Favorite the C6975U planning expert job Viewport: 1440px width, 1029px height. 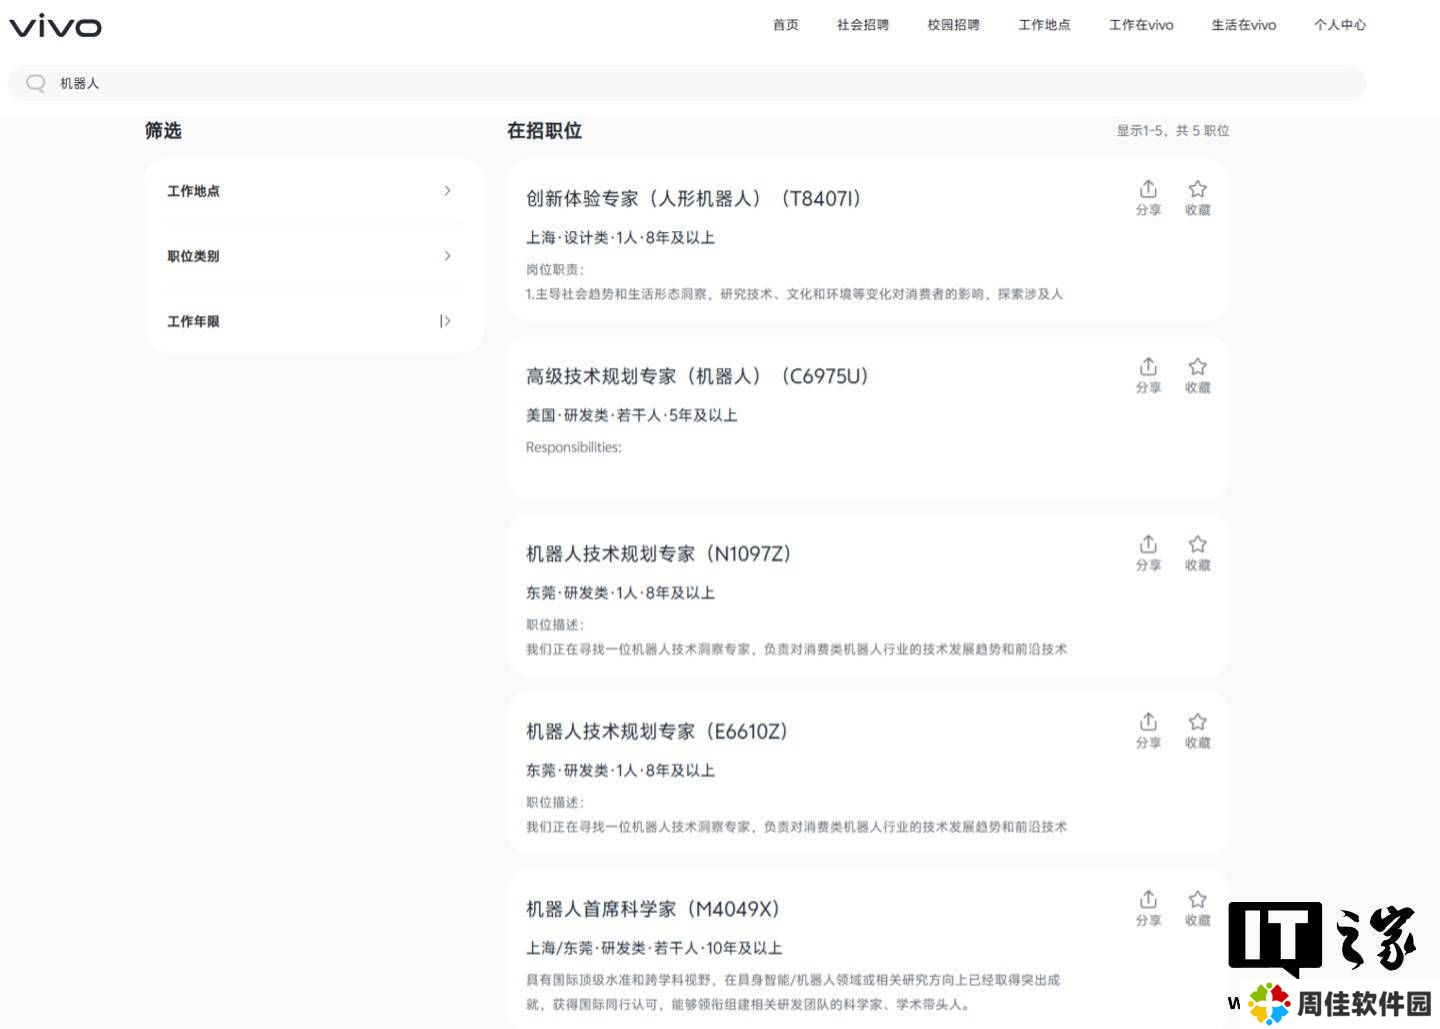[x=1197, y=376]
